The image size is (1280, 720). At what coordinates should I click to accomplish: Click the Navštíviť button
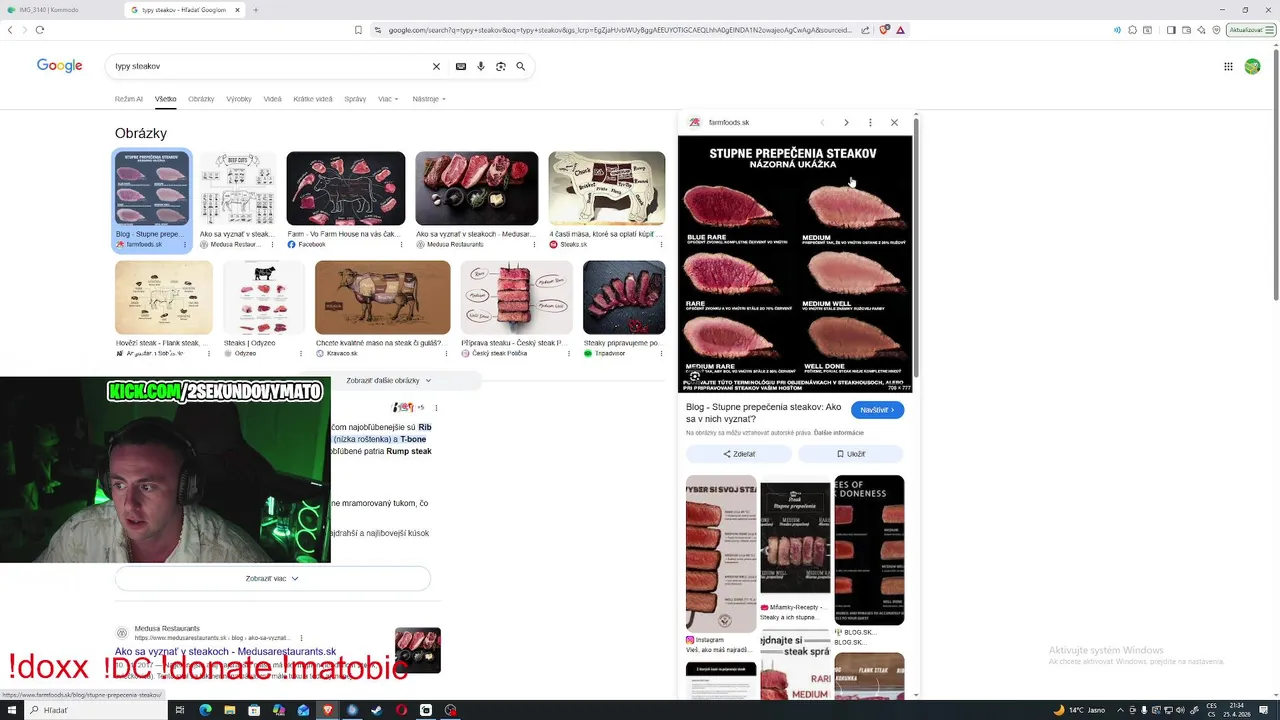878,410
